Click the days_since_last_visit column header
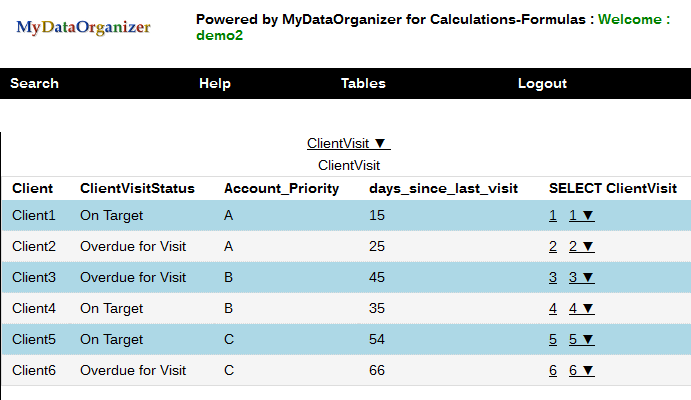 pos(443,188)
